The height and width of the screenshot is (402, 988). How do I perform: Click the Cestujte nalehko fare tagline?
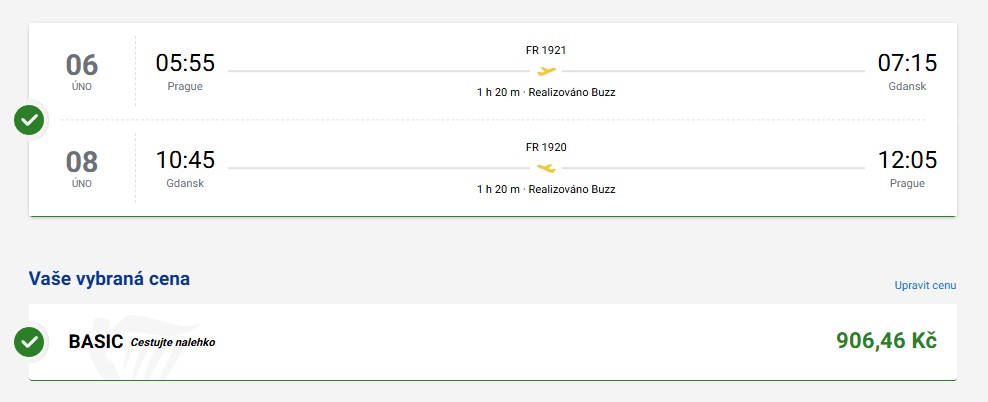(x=173, y=343)
